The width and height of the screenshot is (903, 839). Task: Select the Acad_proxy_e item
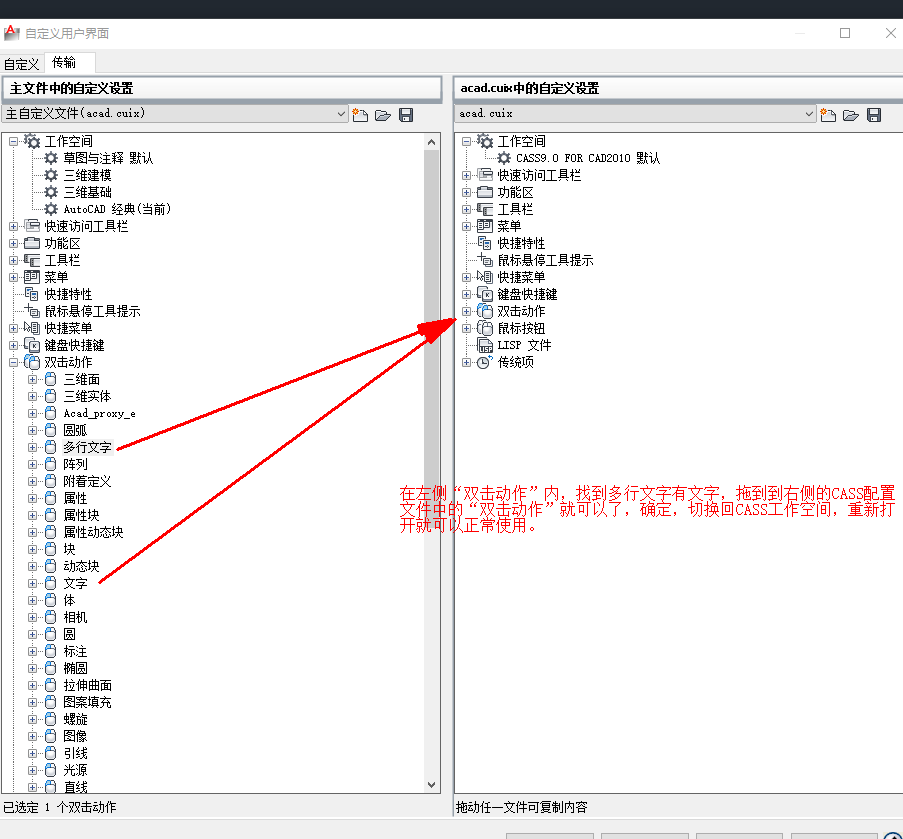[99, 413]
